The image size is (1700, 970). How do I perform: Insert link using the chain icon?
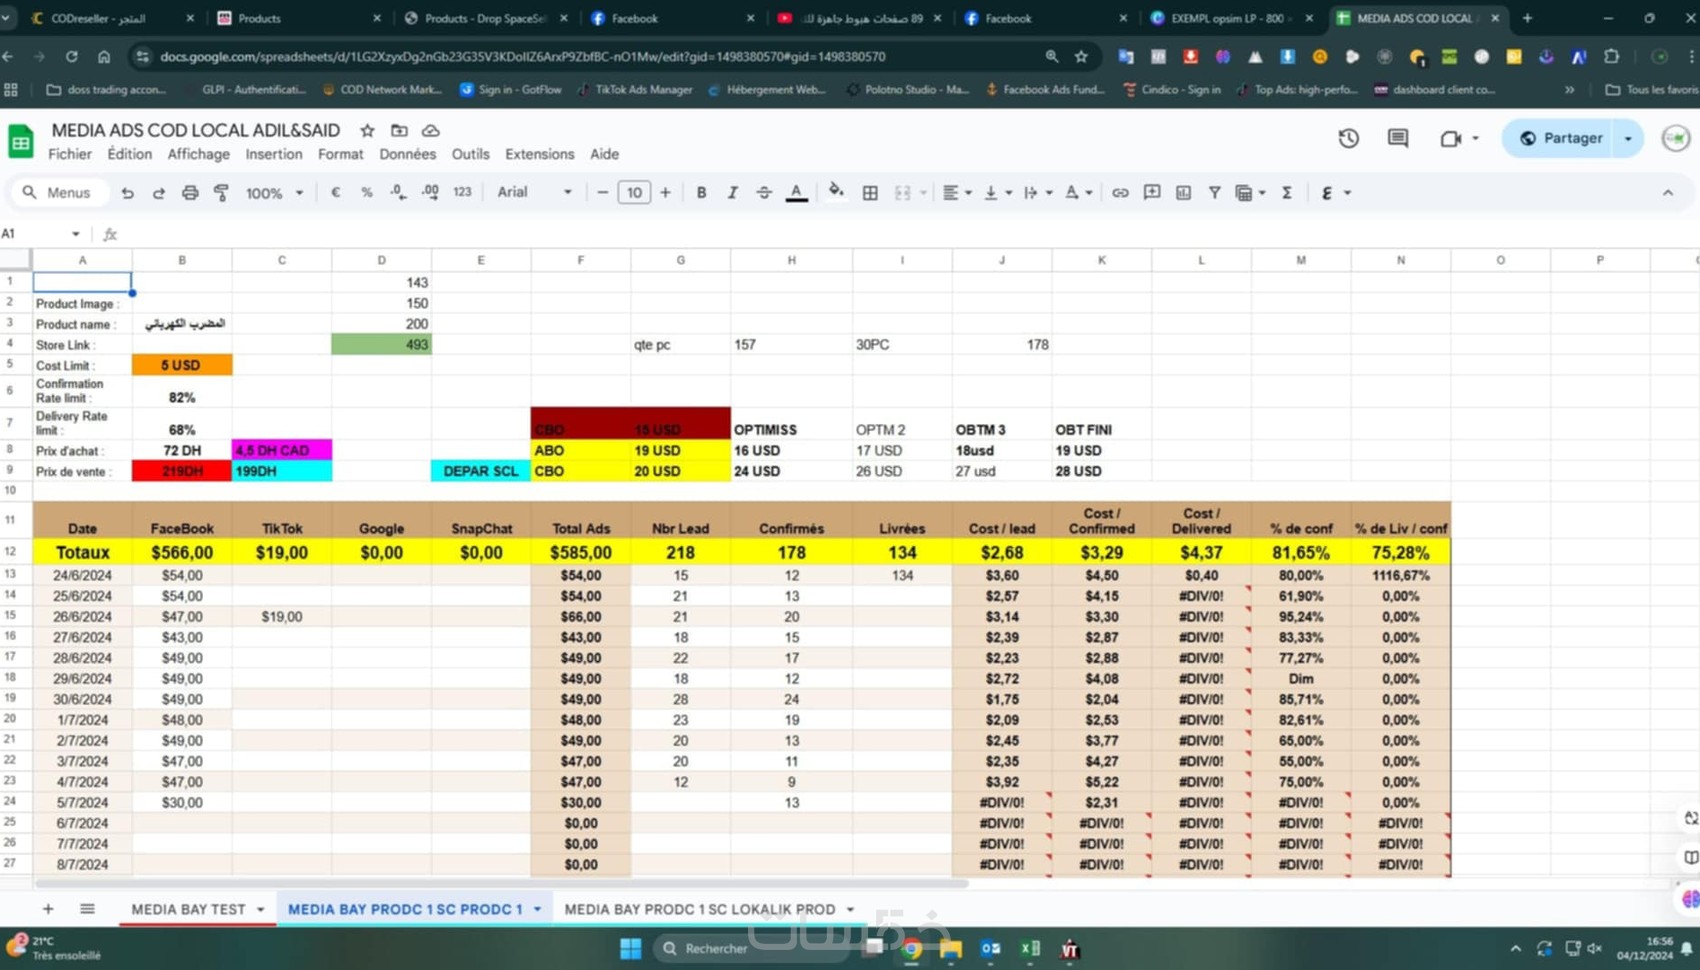(1120, 193)
